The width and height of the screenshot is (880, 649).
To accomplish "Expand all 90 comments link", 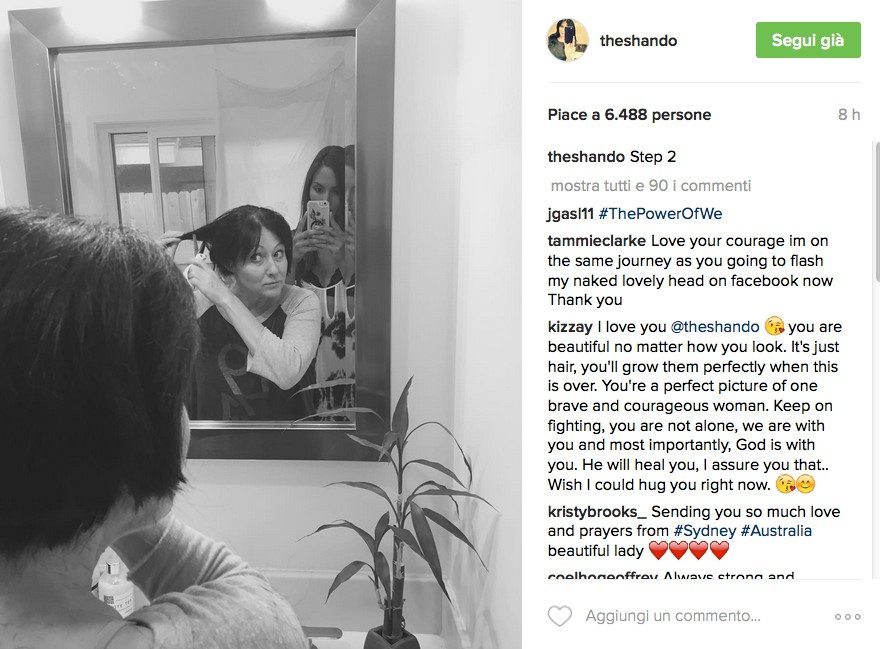I will (x=650, y=185).
